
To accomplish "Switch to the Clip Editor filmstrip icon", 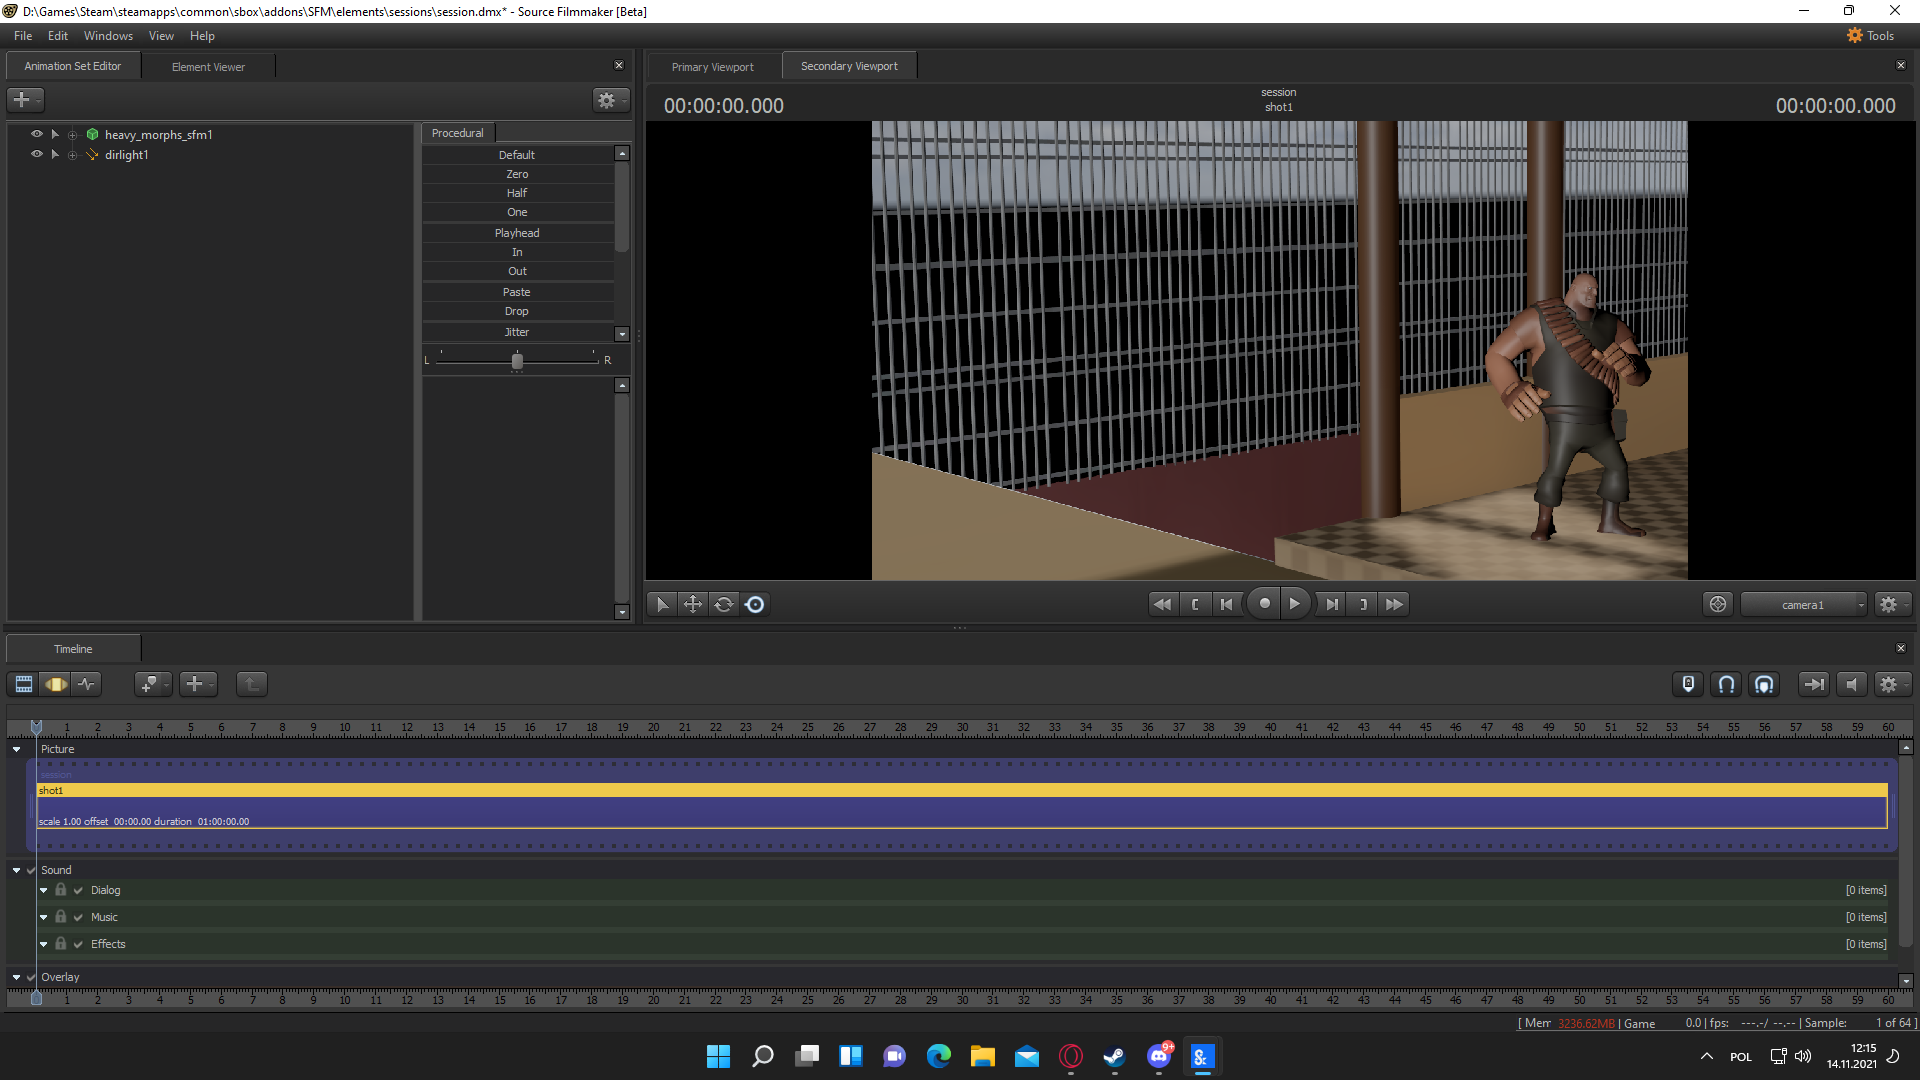I will (22, 684).
